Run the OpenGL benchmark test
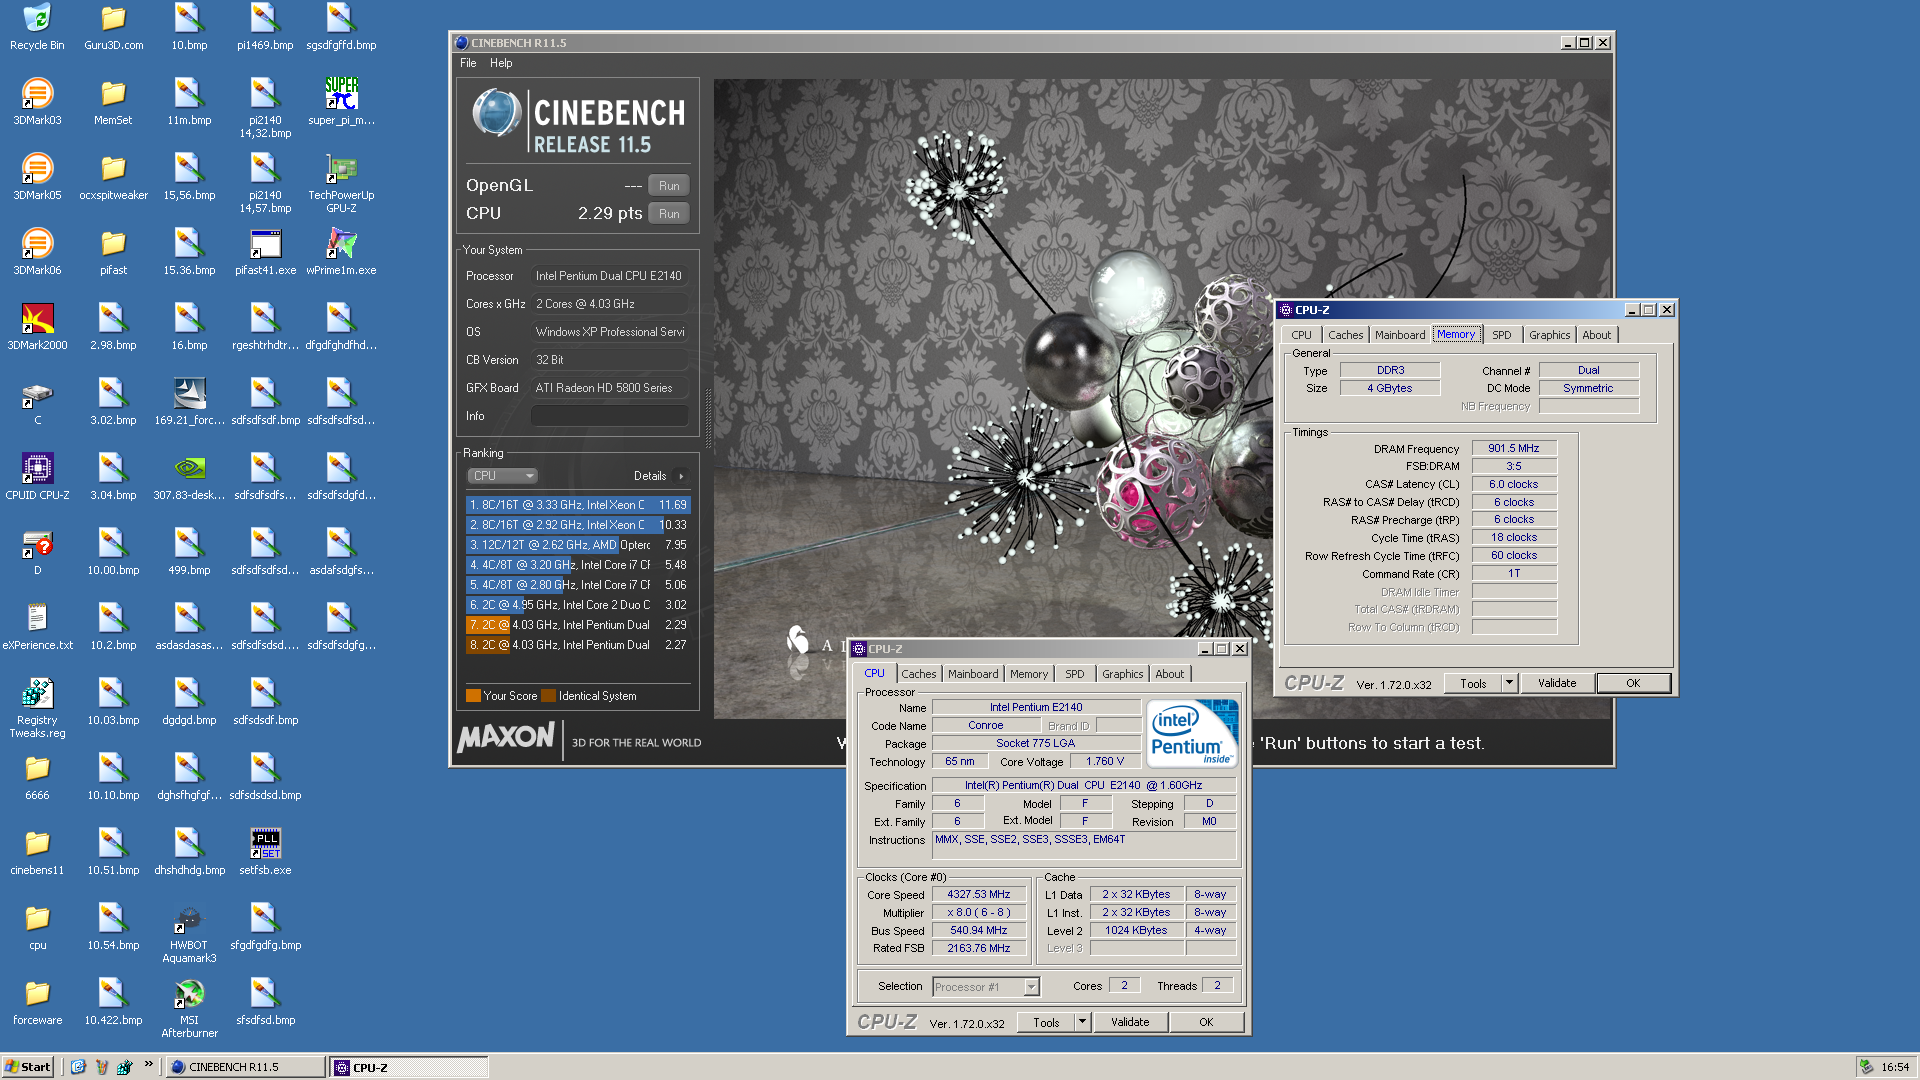This screenshot has height=1080, width=1920. click(x=669, y=186)
